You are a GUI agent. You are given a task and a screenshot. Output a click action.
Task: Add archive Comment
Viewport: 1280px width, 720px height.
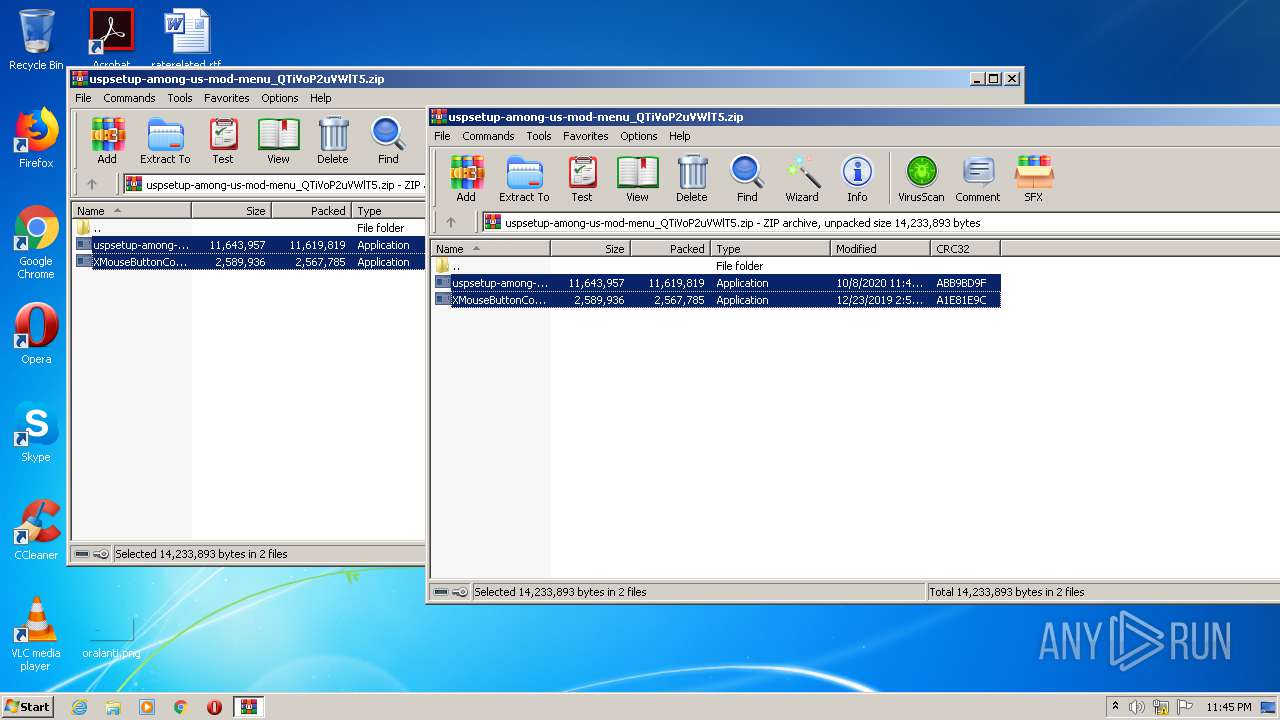coord(978,179)
